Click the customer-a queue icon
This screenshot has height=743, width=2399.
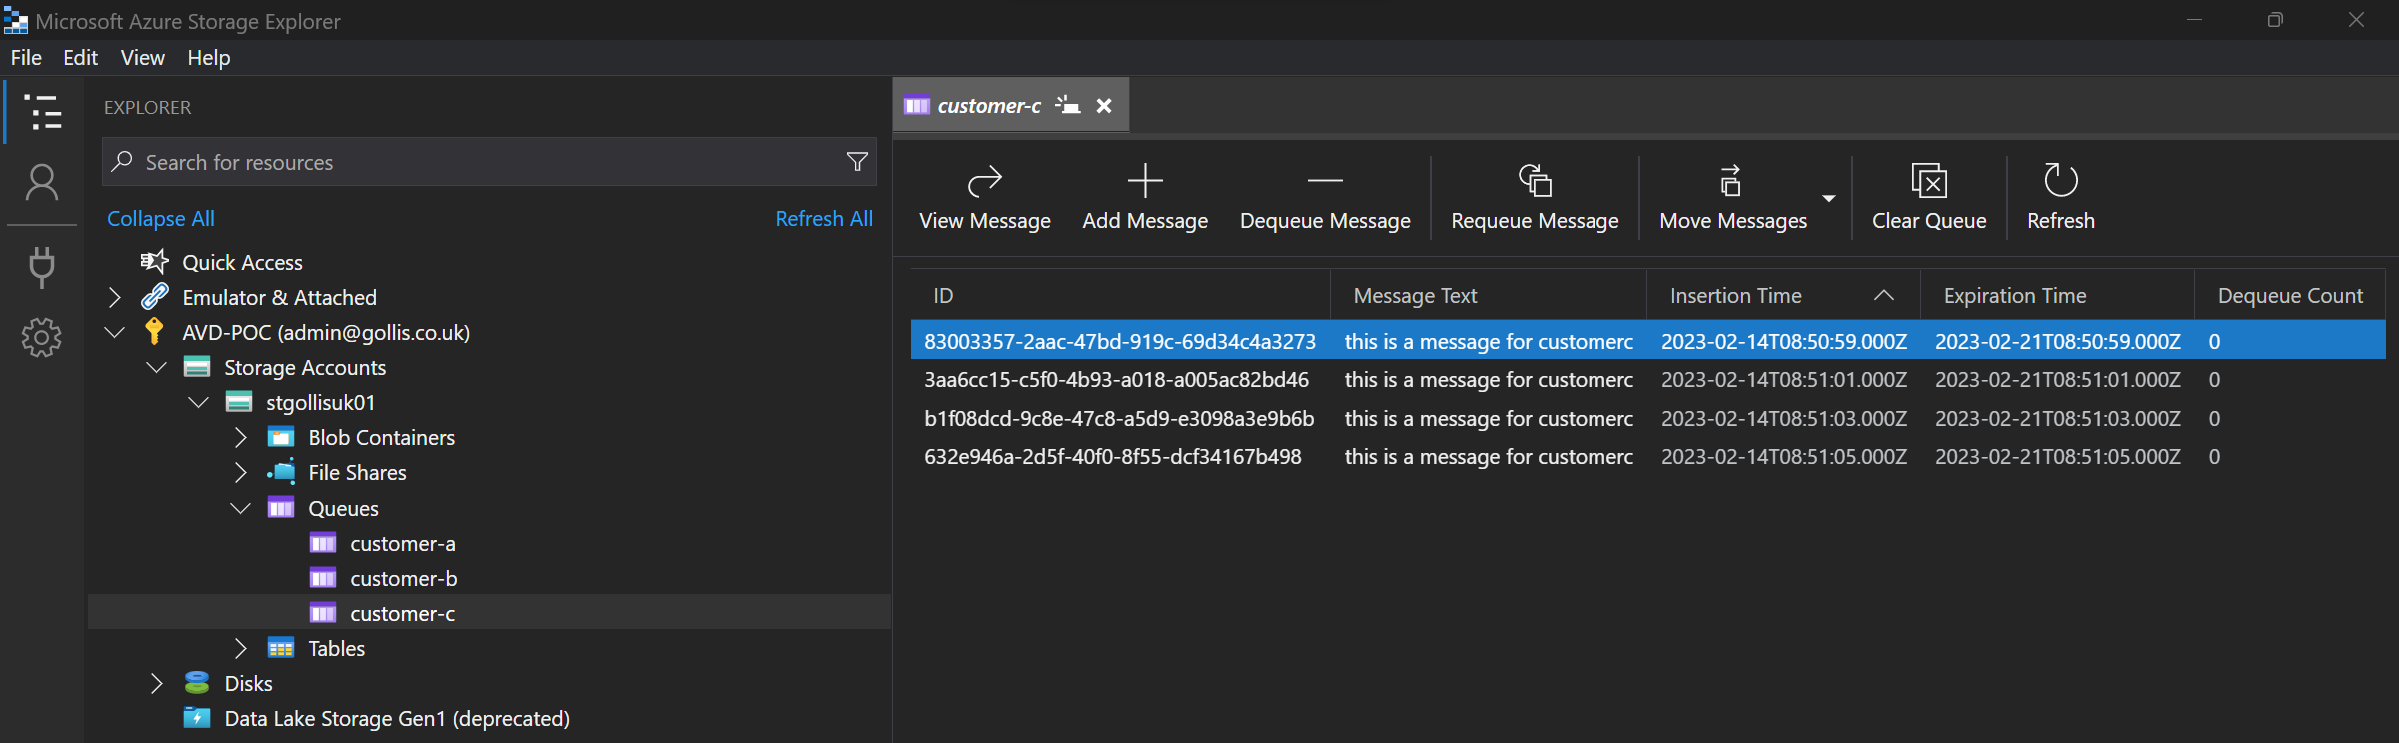(x=323, y=543)
